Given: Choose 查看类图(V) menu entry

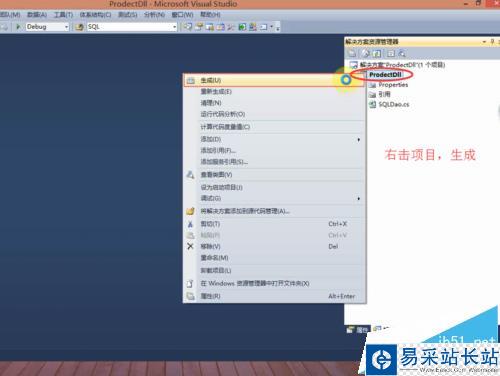Looking at the screenshot, I should 274,175.
